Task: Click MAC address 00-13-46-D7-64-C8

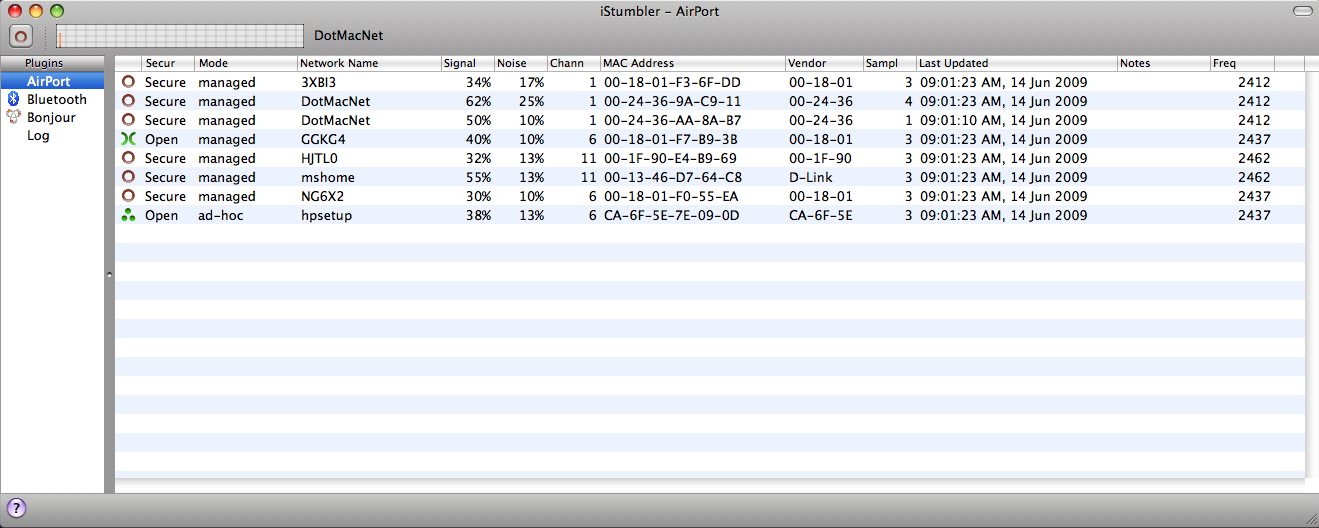Action: coord(672,177)
